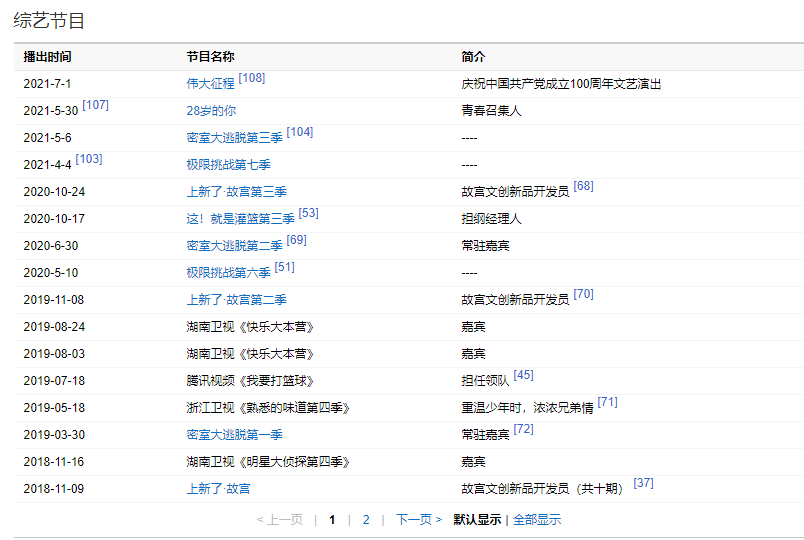Open reference [69] citation
The height and width of the screenshot is (540, 804).
point(297,241)
